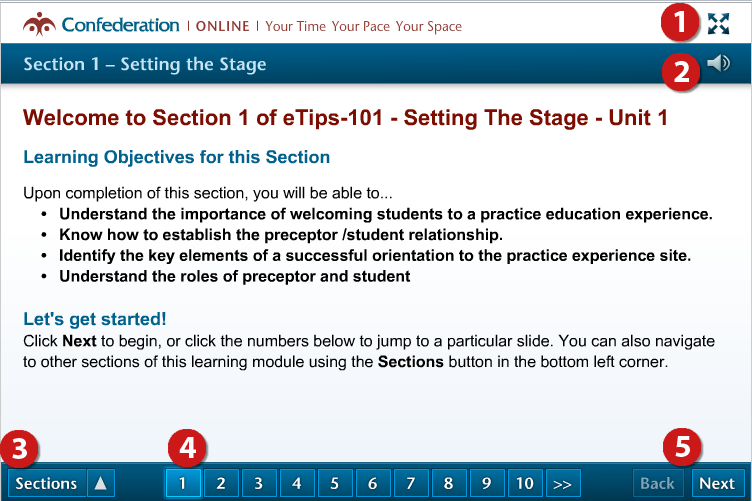Jump to slide 1
This screenshot has height=501, width=752.
(183, 483)
